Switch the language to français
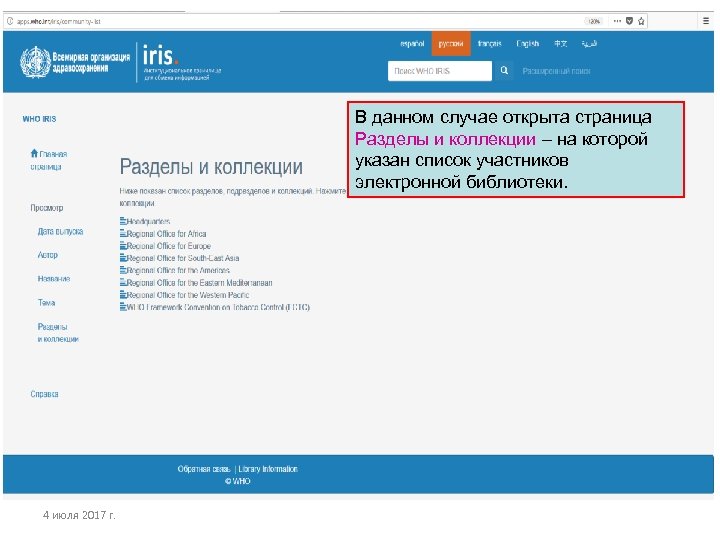 coord(489,44)
